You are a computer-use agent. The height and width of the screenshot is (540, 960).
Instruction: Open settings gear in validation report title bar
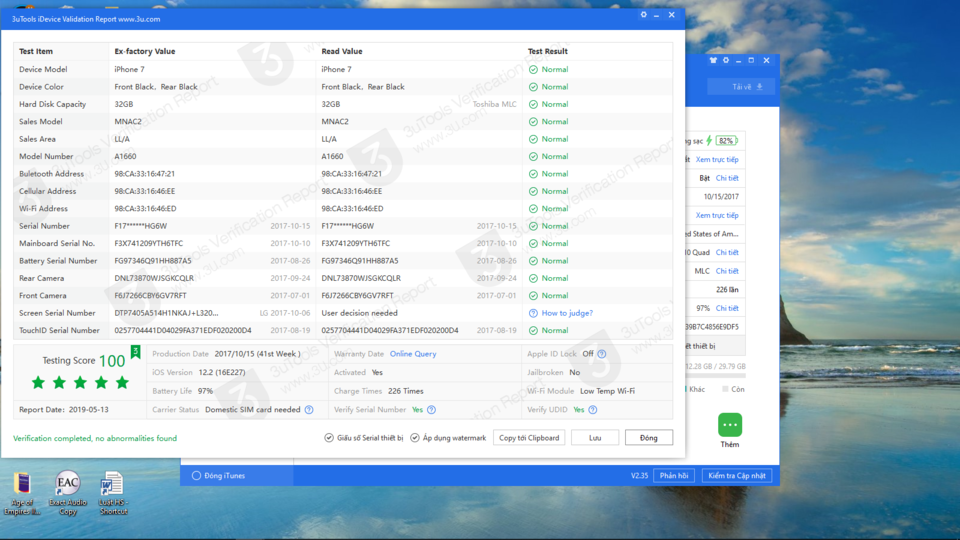coord(643,15)
